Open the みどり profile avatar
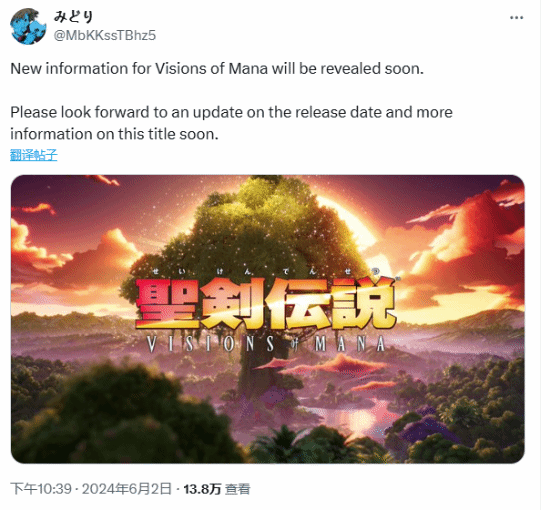 (28, 27)
